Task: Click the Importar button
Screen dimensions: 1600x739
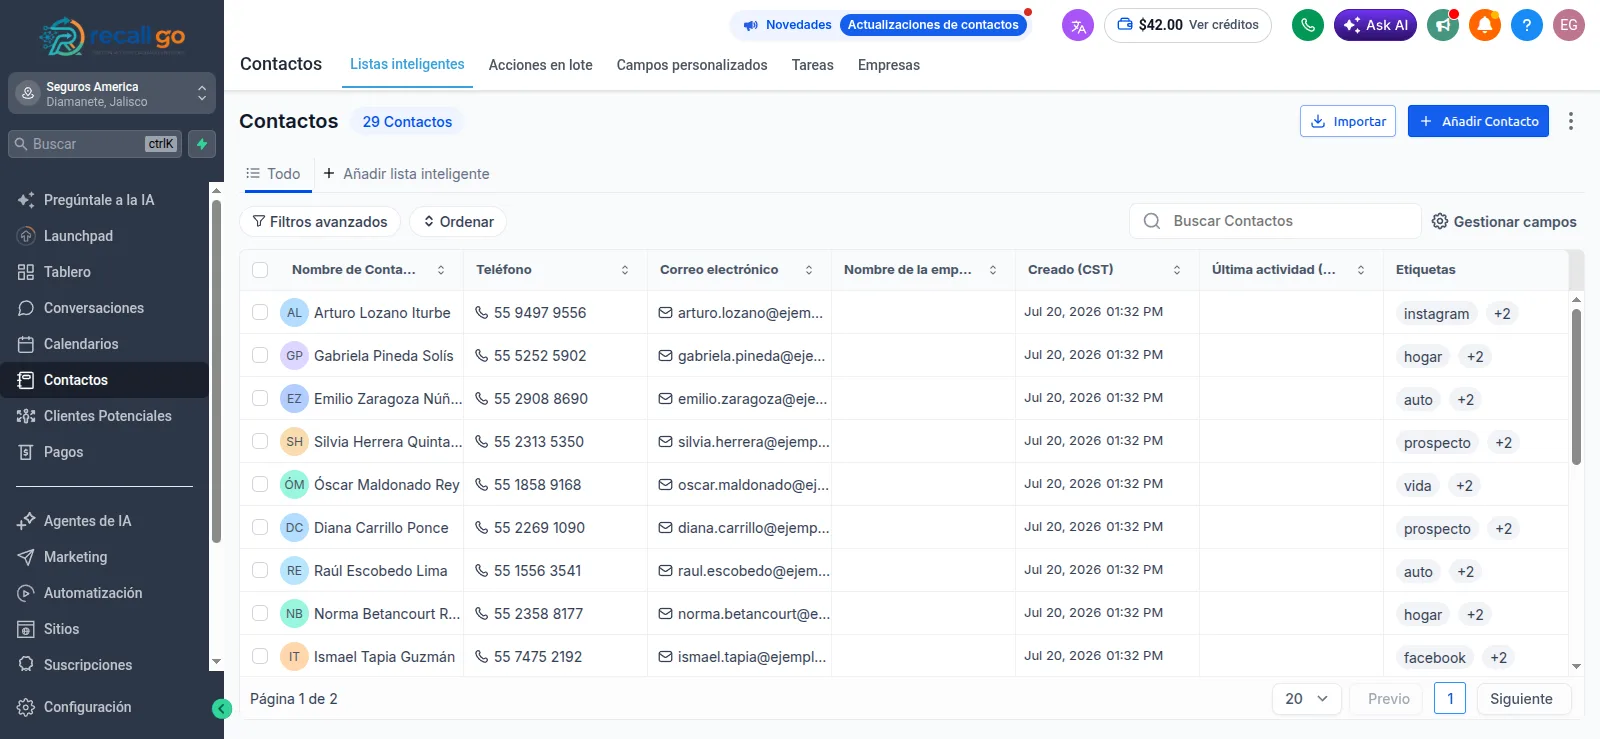Action: tap(1348, 121)
